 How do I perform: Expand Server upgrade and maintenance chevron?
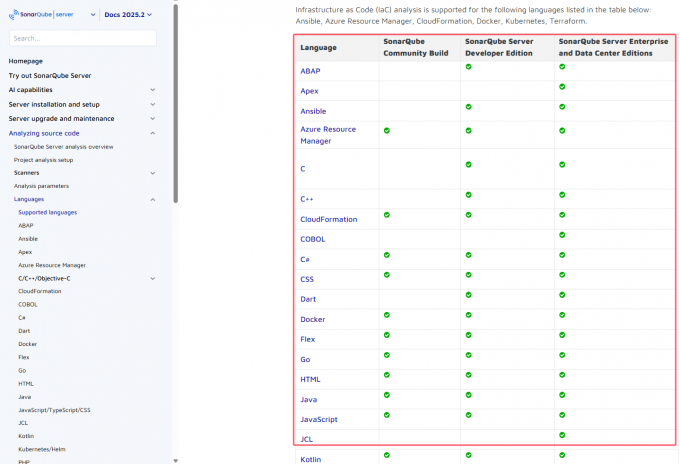(153, 118)
